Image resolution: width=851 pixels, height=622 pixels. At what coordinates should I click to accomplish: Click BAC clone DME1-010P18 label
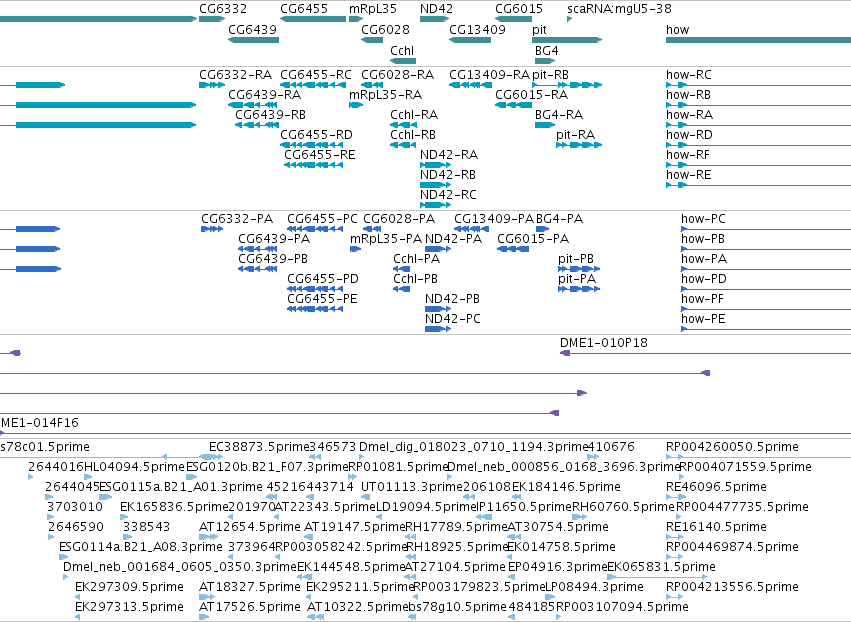pyautogui.click(x=604, y=342)
